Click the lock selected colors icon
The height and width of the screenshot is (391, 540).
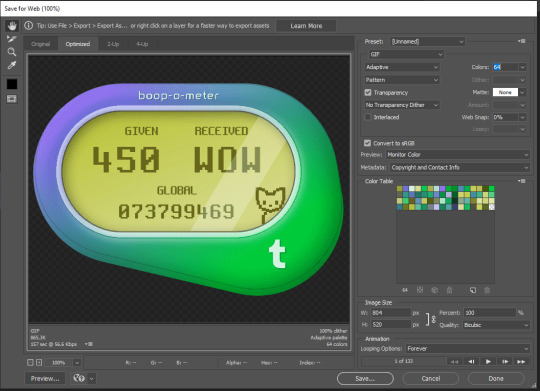pos(449,290)
